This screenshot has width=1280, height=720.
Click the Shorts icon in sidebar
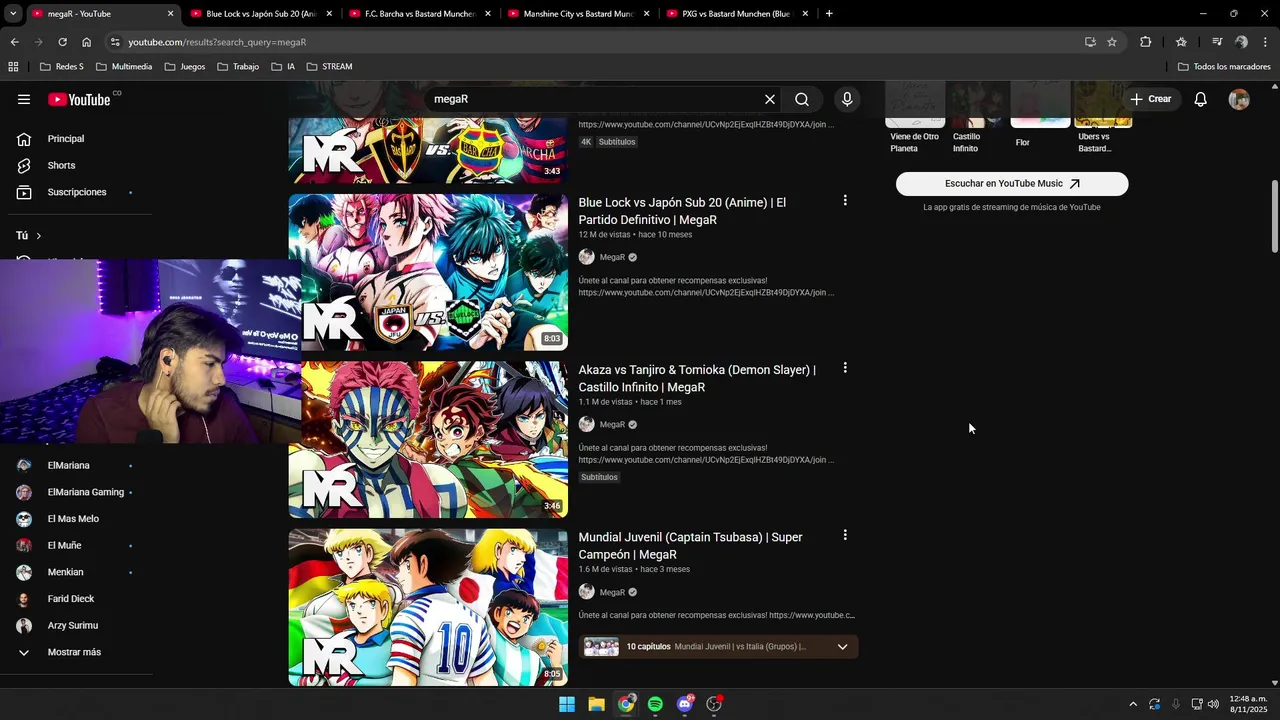pyautogui.click(x=24, y=165)
